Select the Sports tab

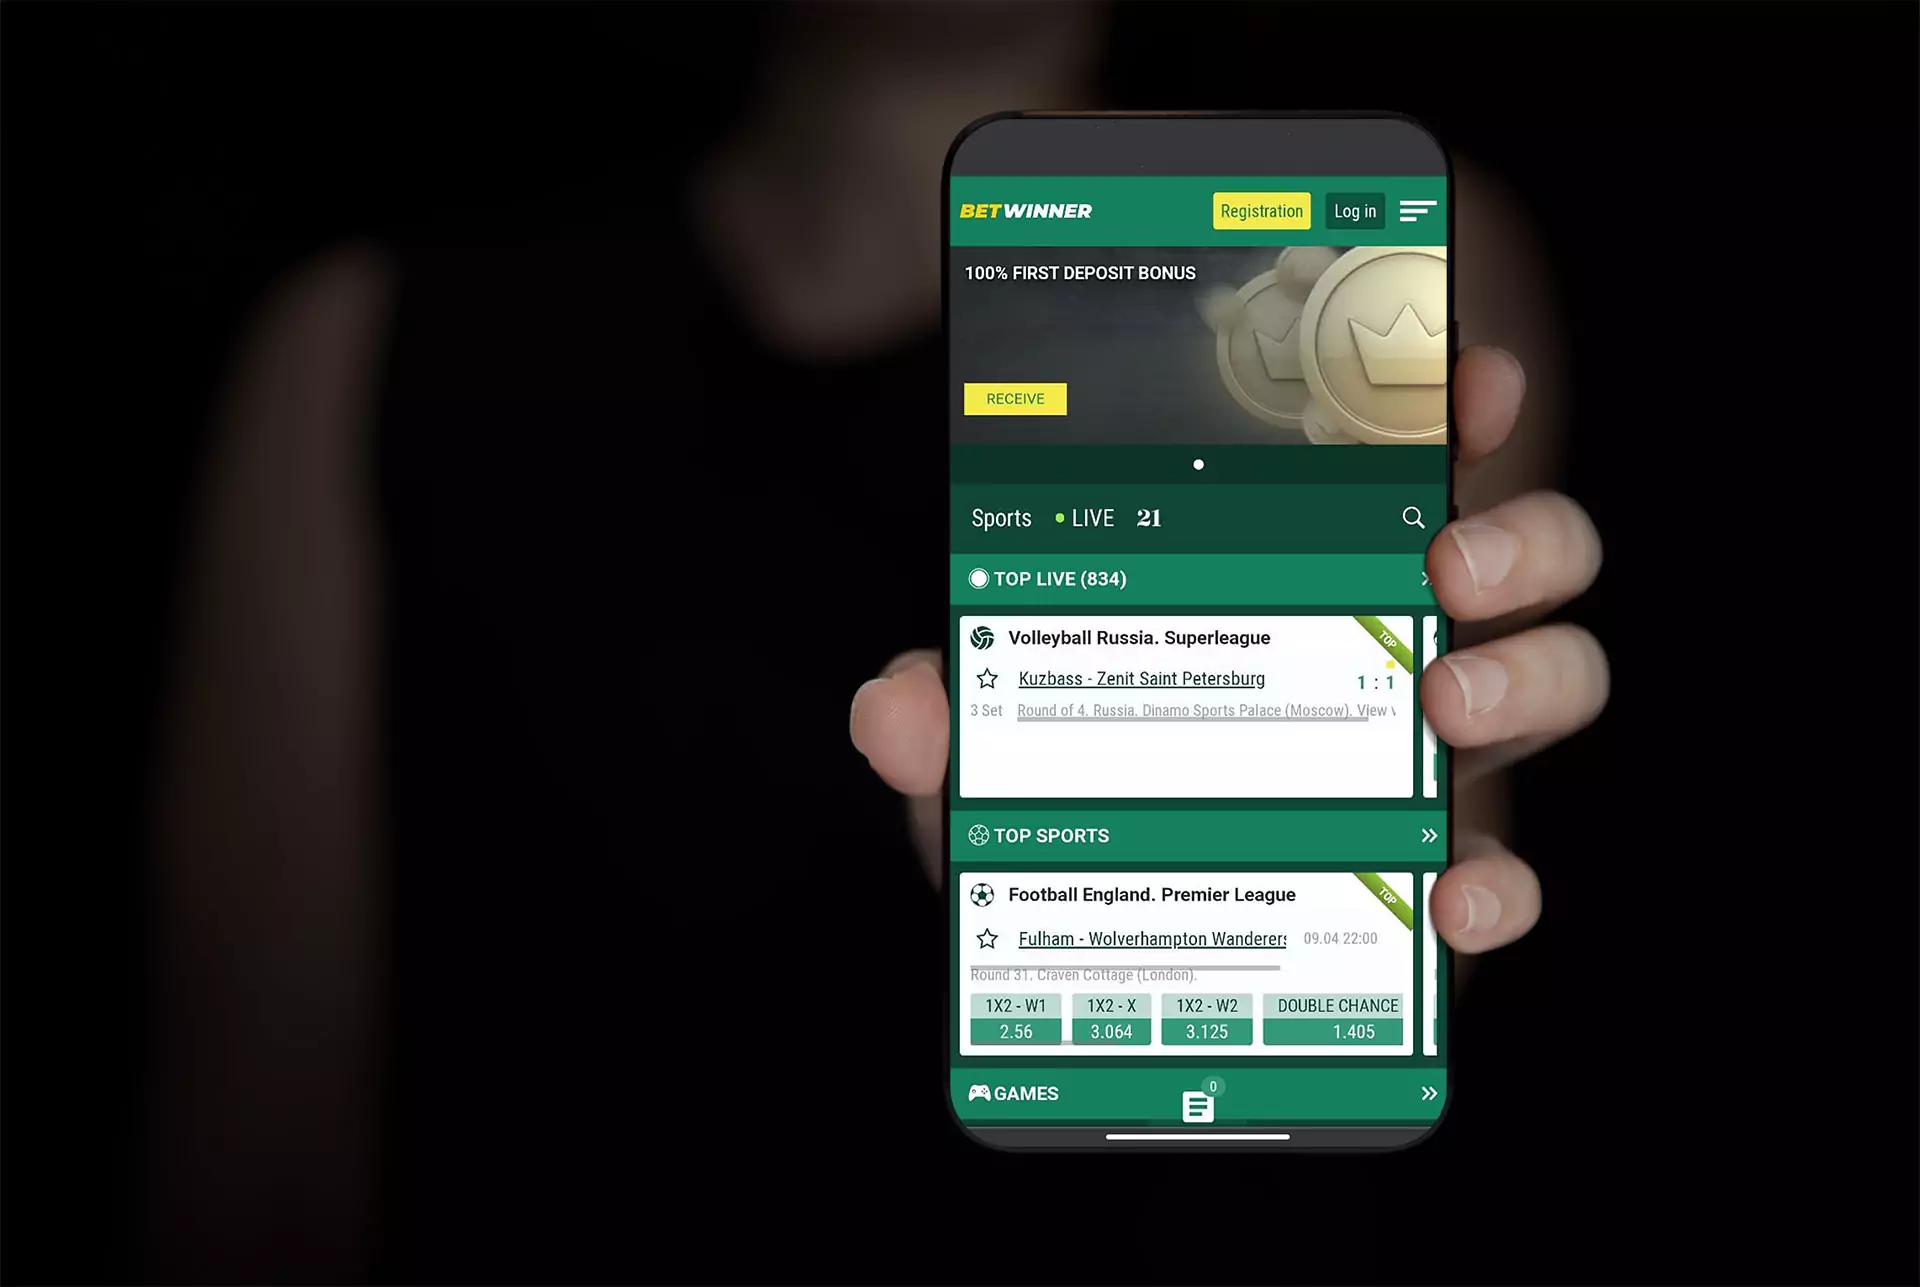pyautogui.click(x=1001, y=517)
